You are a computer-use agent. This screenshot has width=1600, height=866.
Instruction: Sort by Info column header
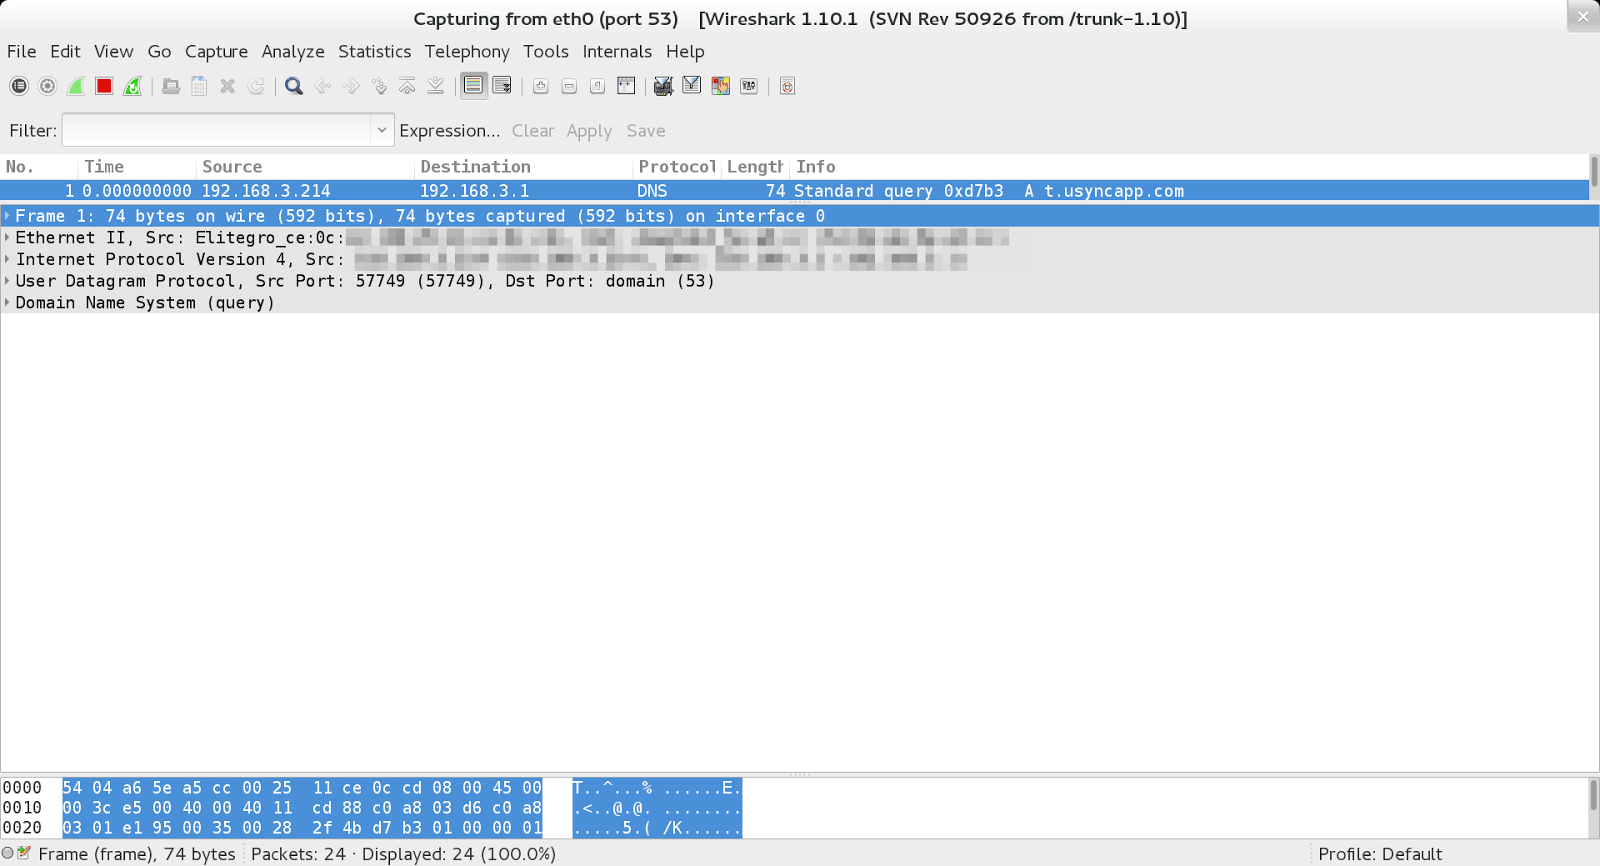click(x=1189, y=167)
